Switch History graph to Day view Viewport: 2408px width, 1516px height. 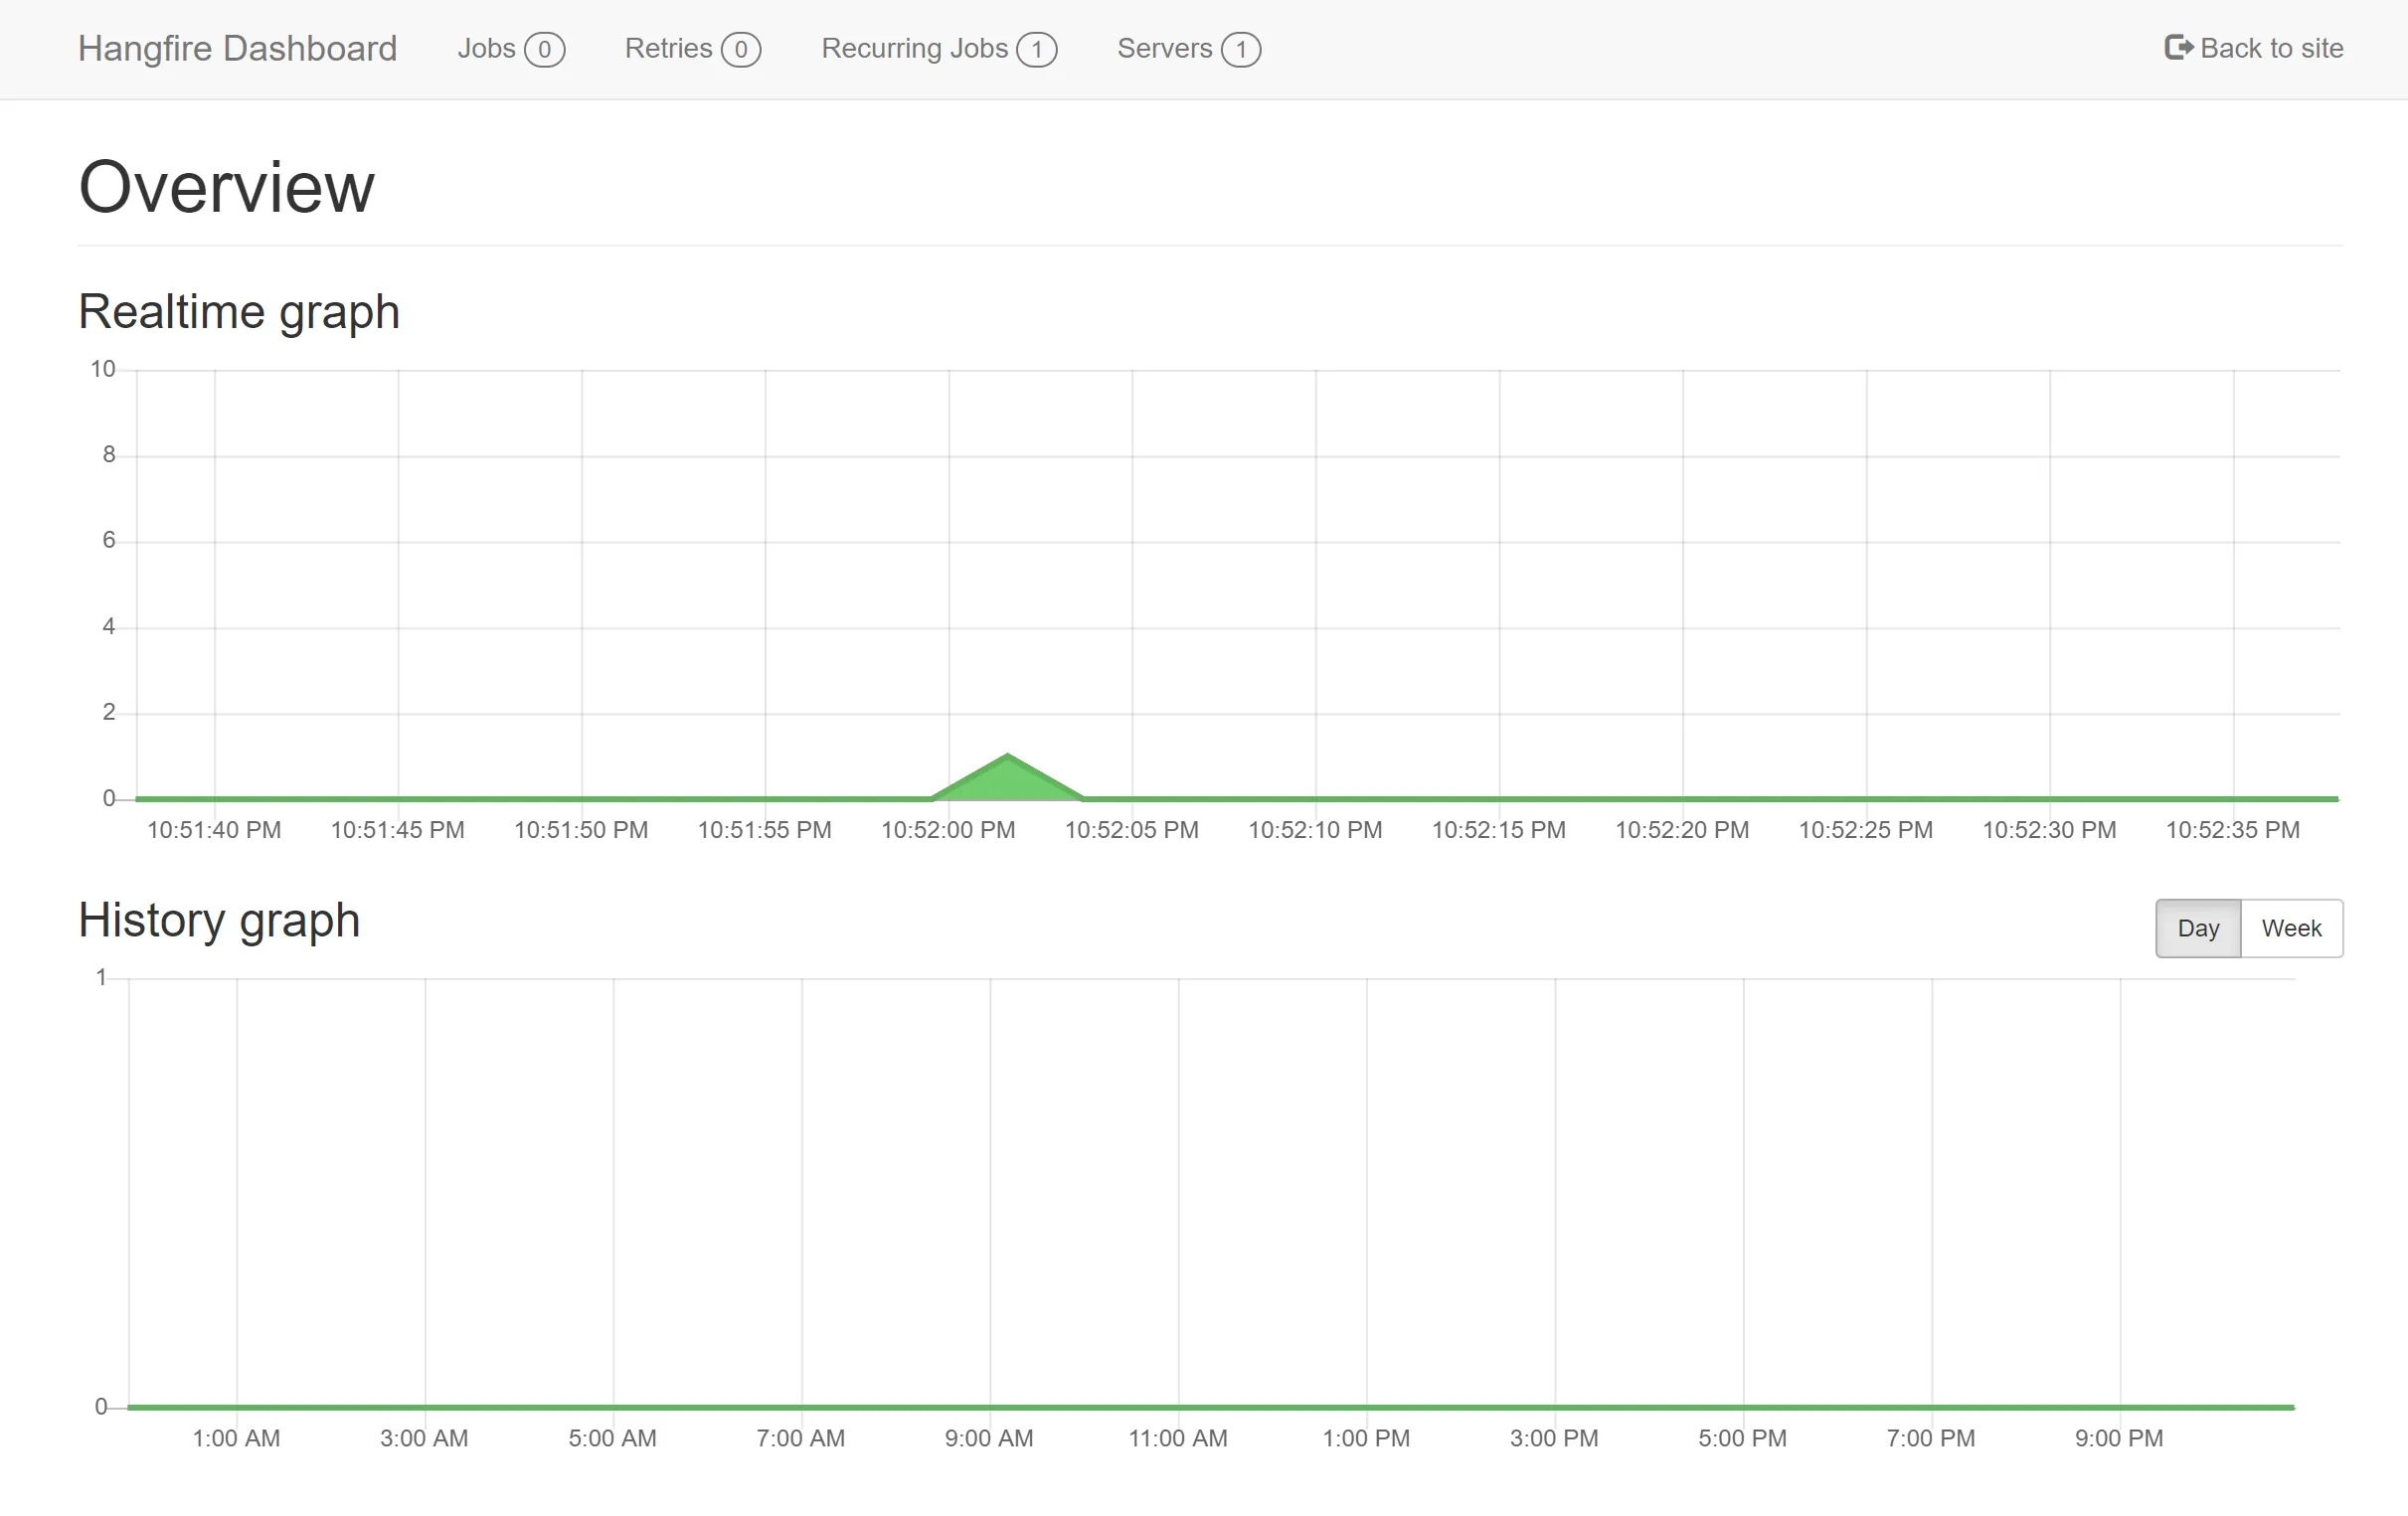tap(2198, 928)
